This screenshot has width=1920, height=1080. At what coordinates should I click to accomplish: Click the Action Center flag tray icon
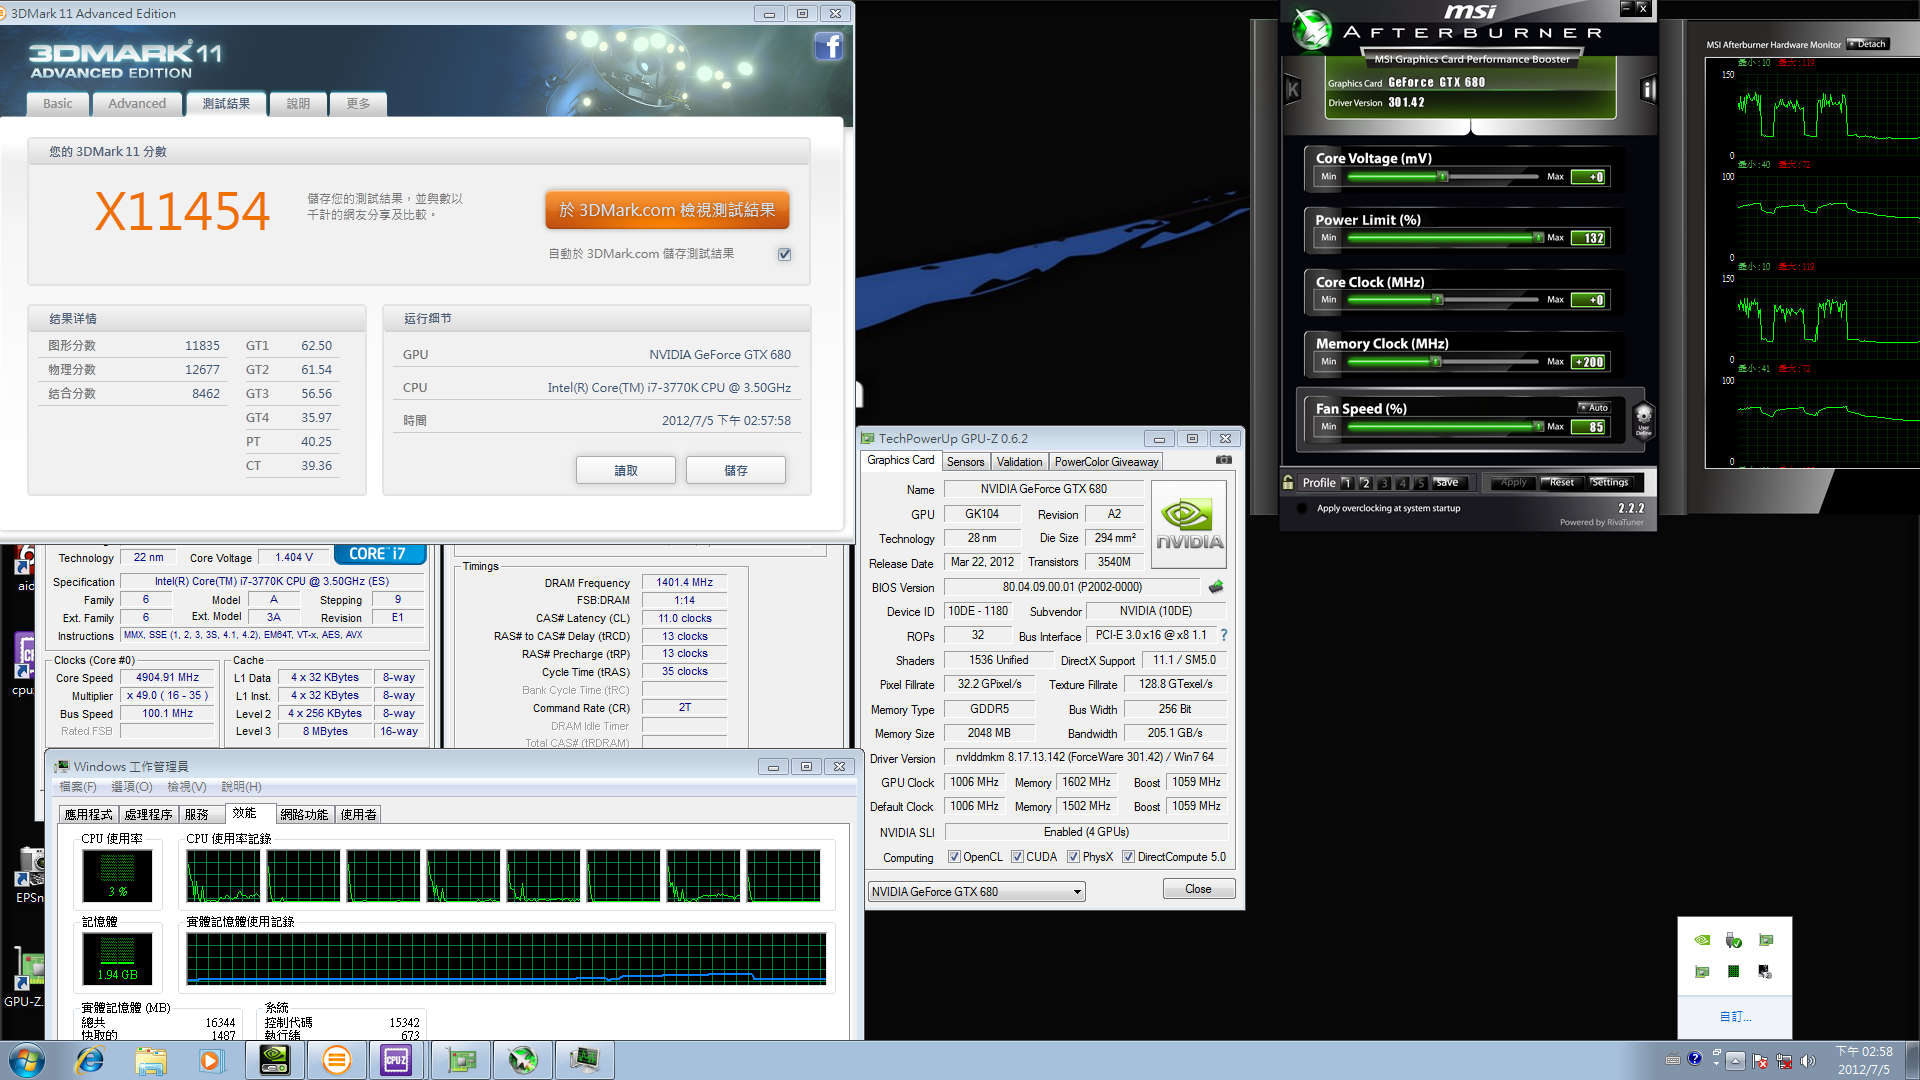pyautogui.click(x=1760, y=1060)
